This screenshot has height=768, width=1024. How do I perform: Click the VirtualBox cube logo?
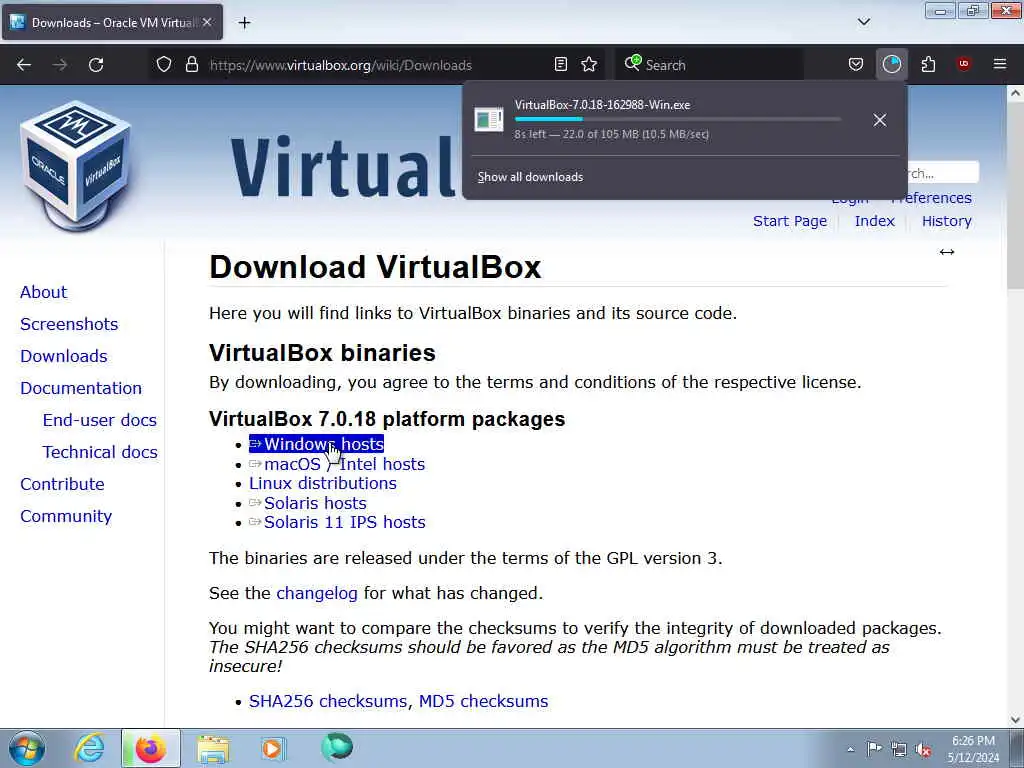(x=76, y=167)
